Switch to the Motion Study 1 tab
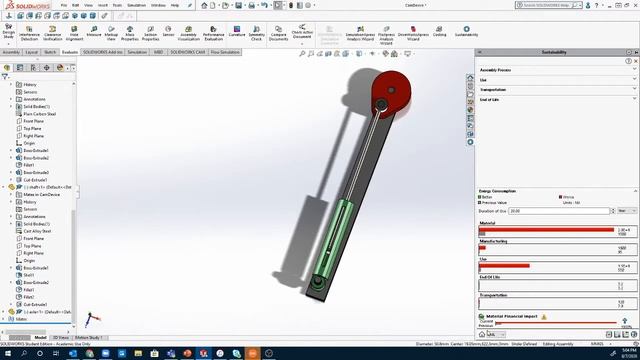 tap(89, 338)
